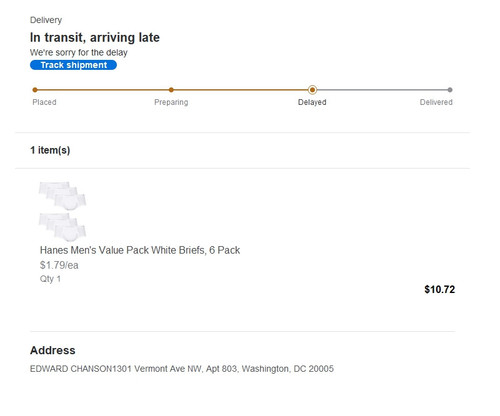Open the upper briefs product image

[62, 196]
